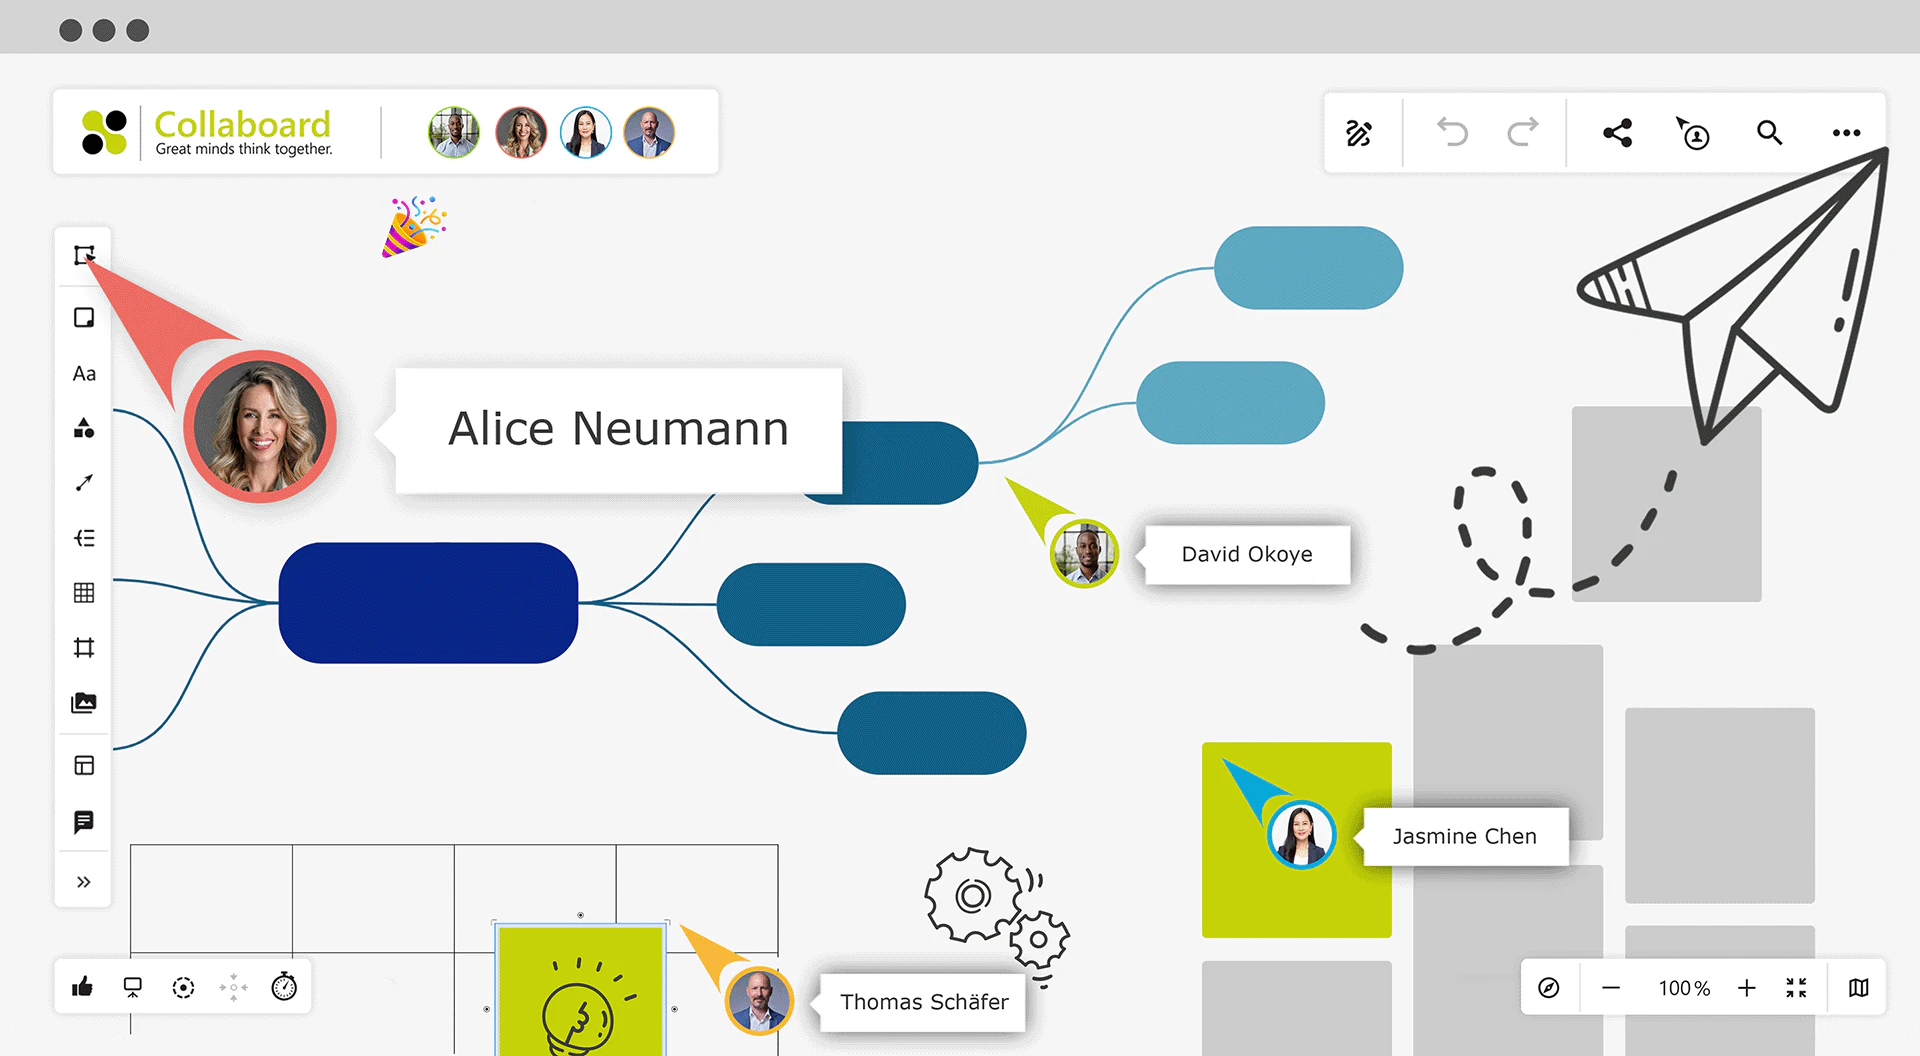
Task: Open the image upload tool
Action: [x=83, y=702]
